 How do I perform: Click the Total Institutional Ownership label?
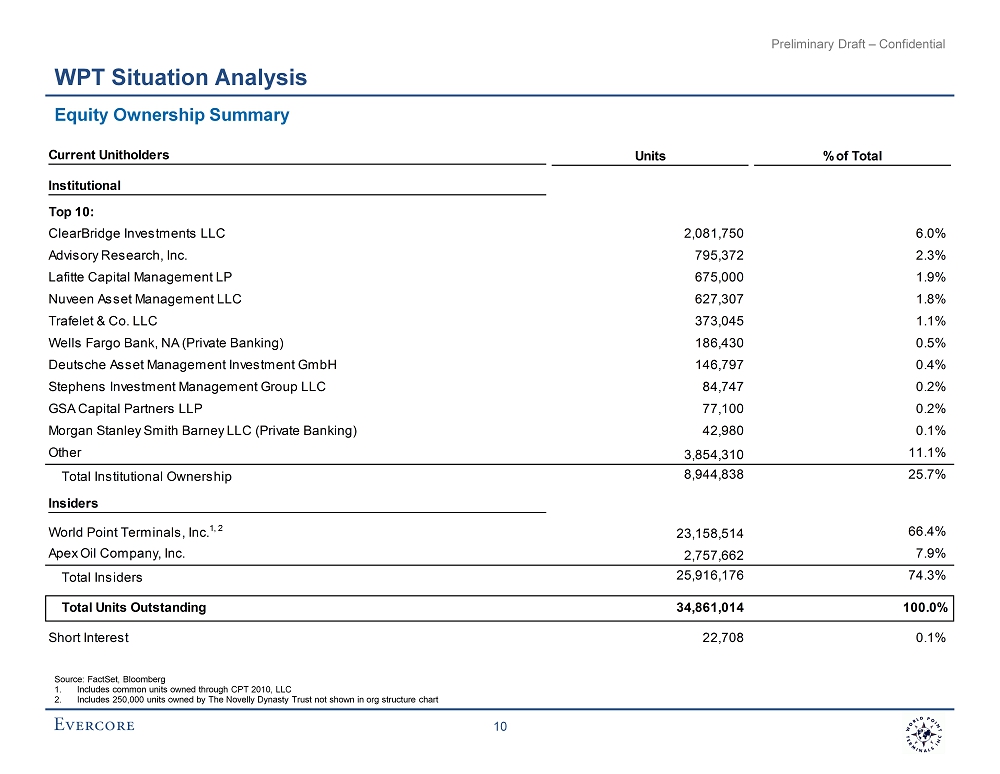(x=146, y=476)
